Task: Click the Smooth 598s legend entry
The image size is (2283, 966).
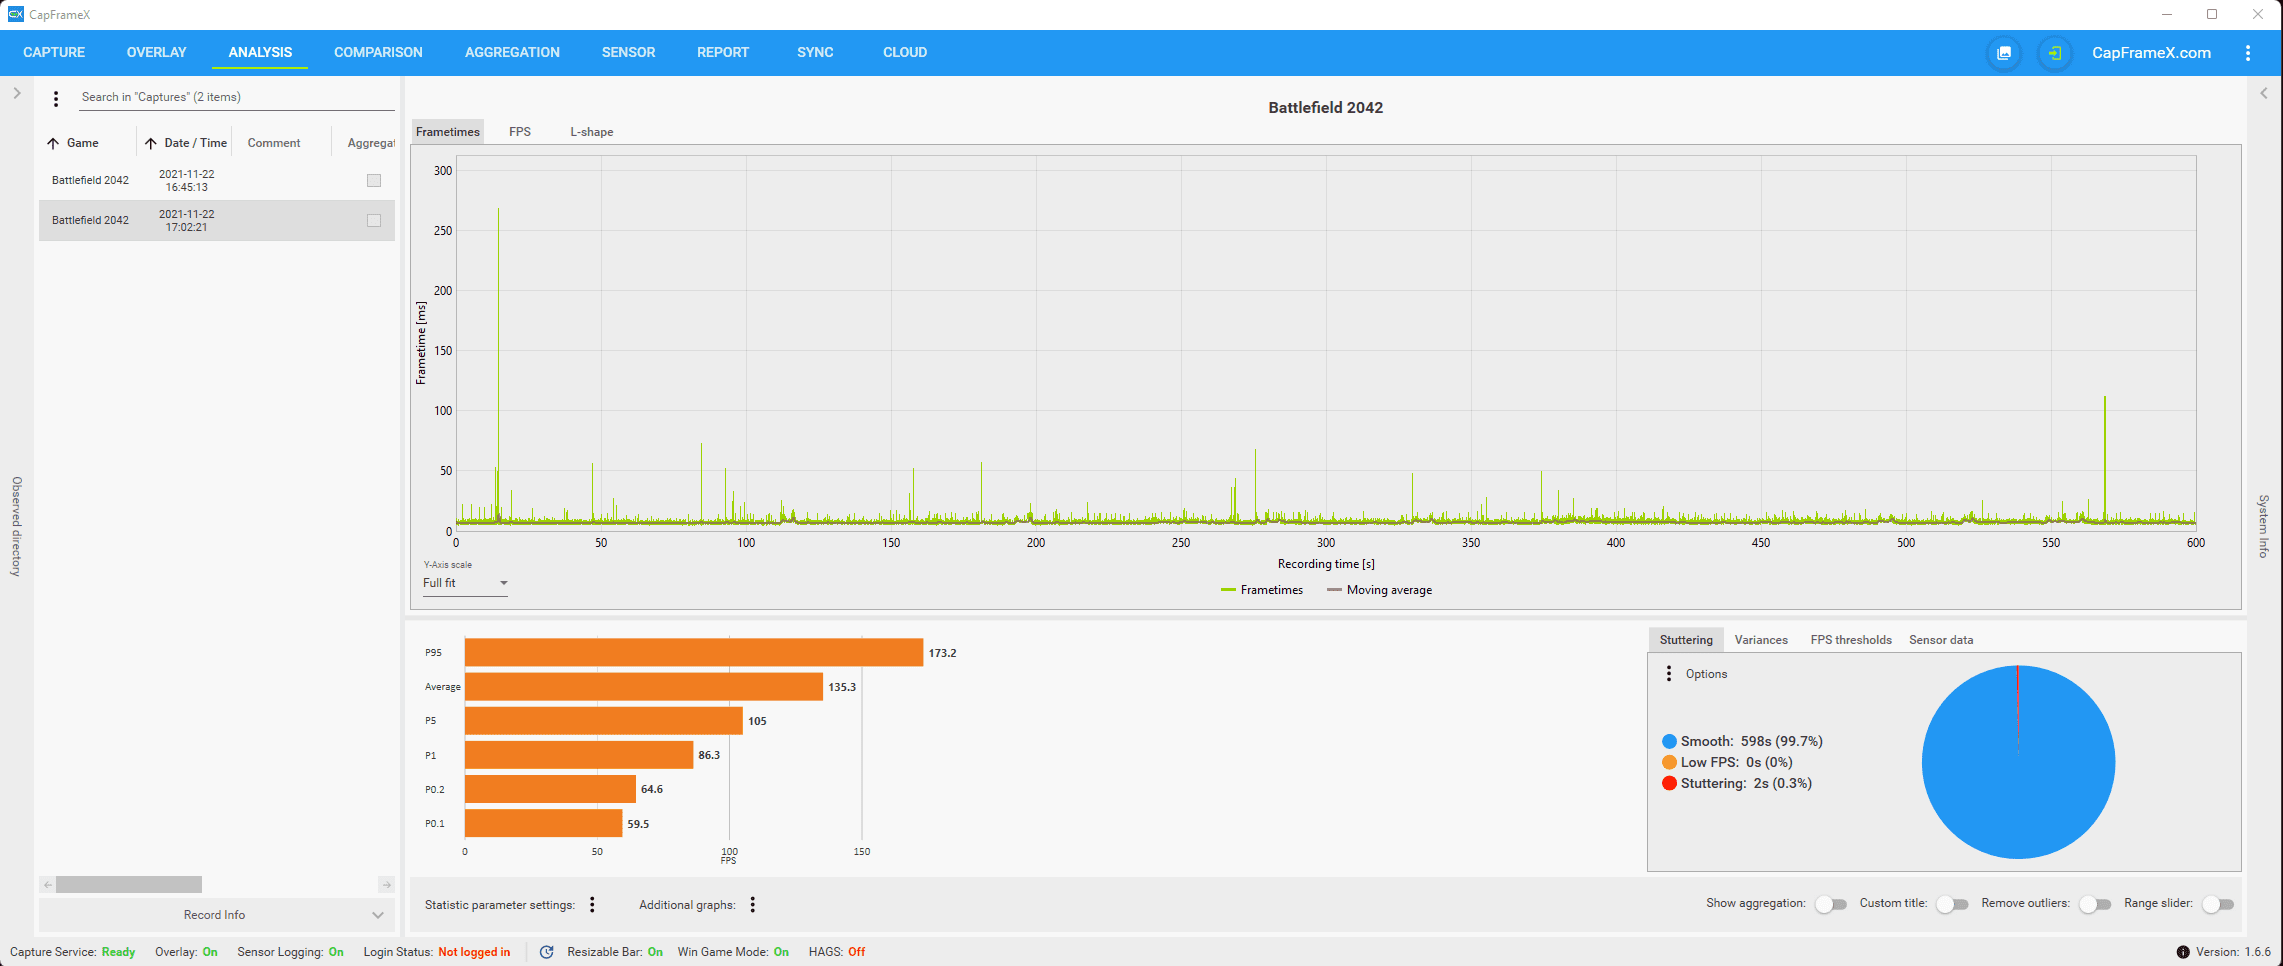Action: pos(1742,741)
